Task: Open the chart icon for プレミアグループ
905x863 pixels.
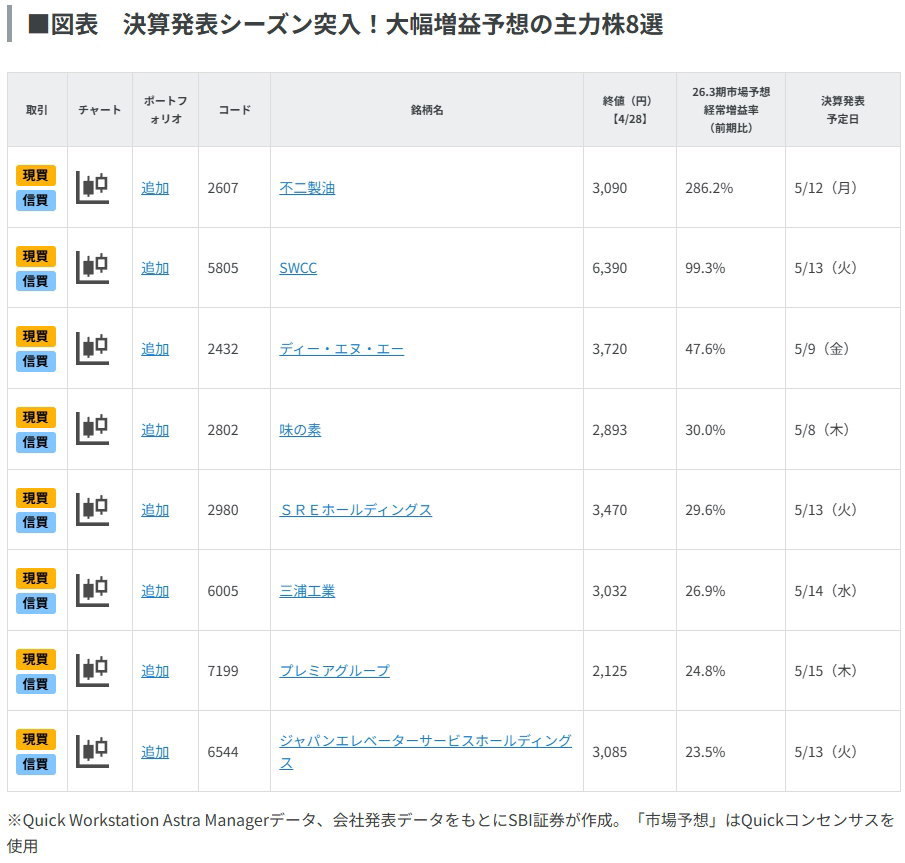Action: [x=93, y=671]
